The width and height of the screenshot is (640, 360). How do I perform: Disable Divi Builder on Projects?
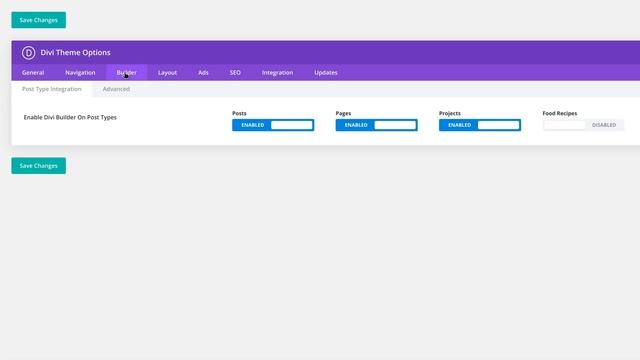click(x=480, y=125)
